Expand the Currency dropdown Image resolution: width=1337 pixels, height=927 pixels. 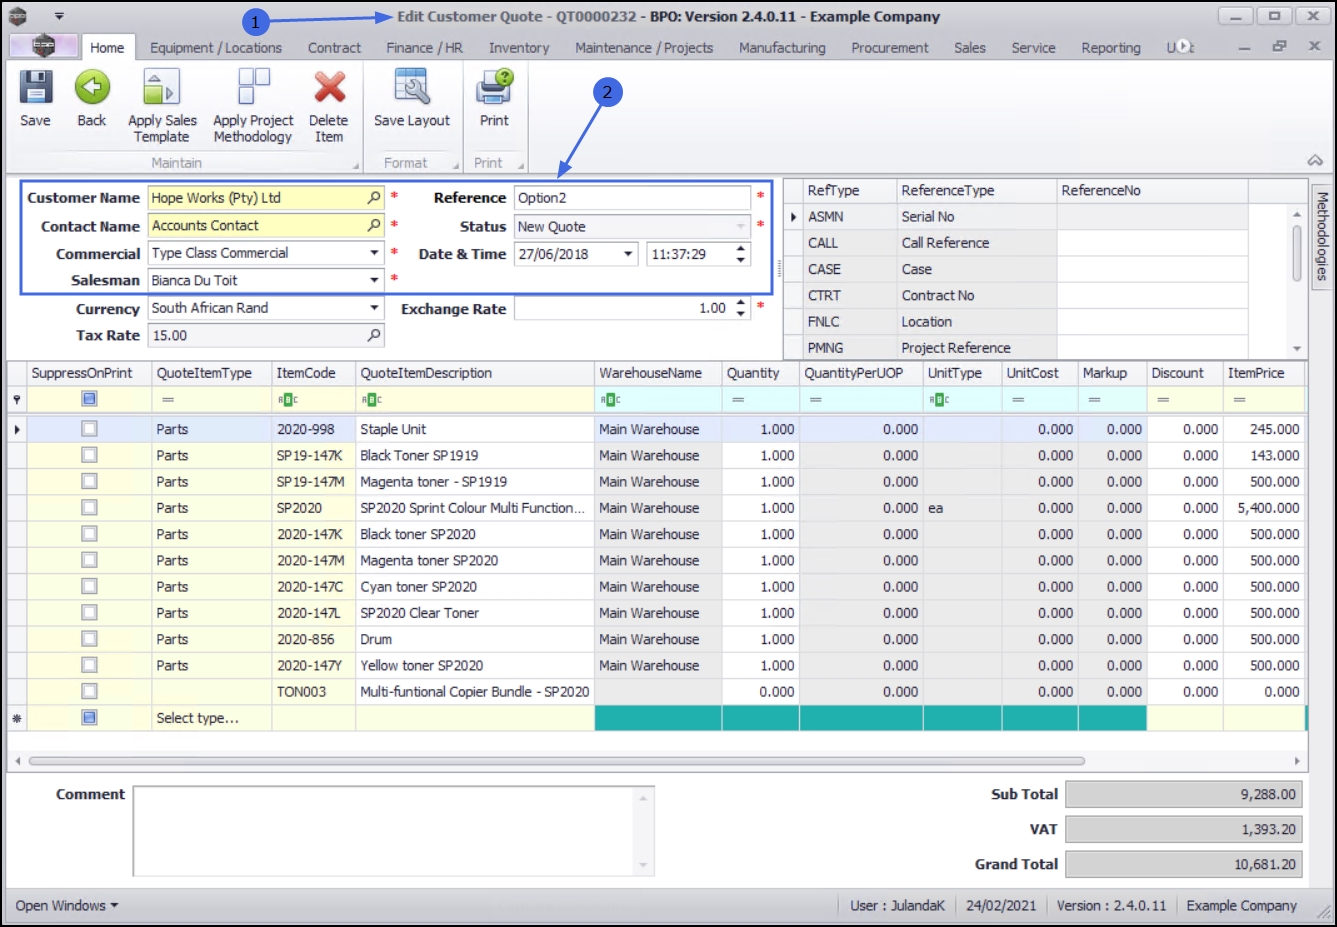coord(374,309)
